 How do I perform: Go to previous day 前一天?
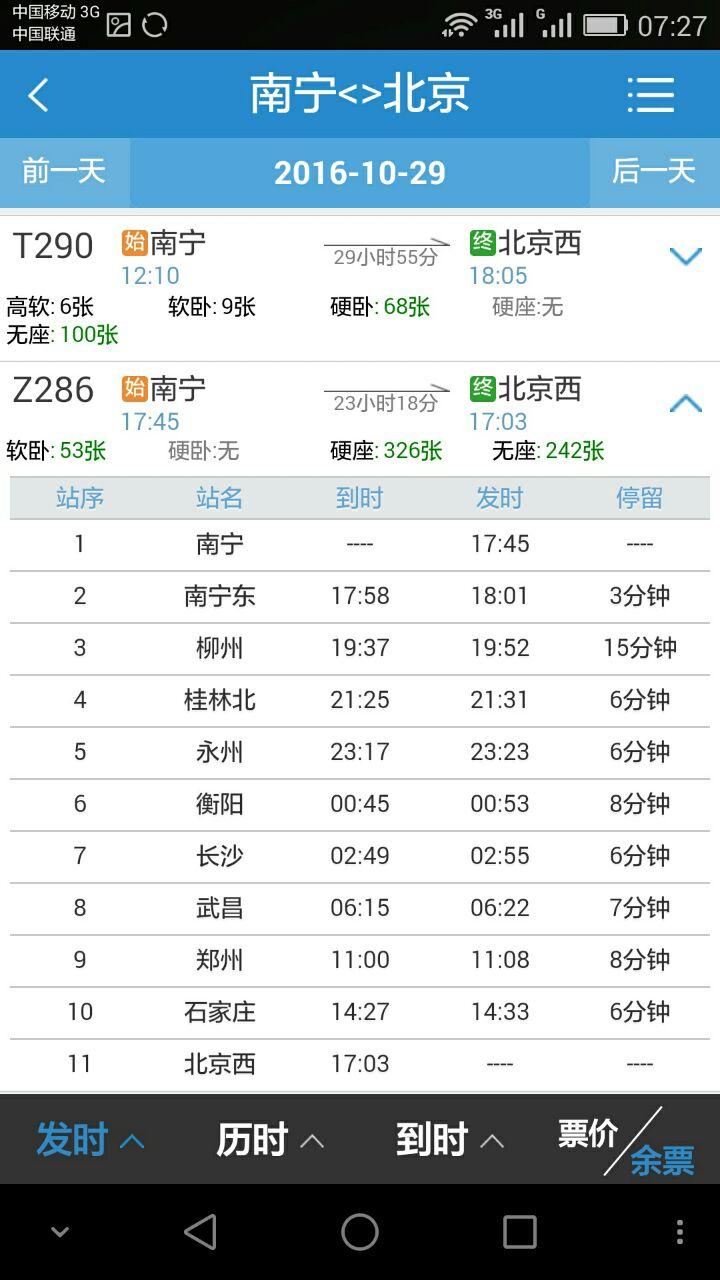click(64, 172)
